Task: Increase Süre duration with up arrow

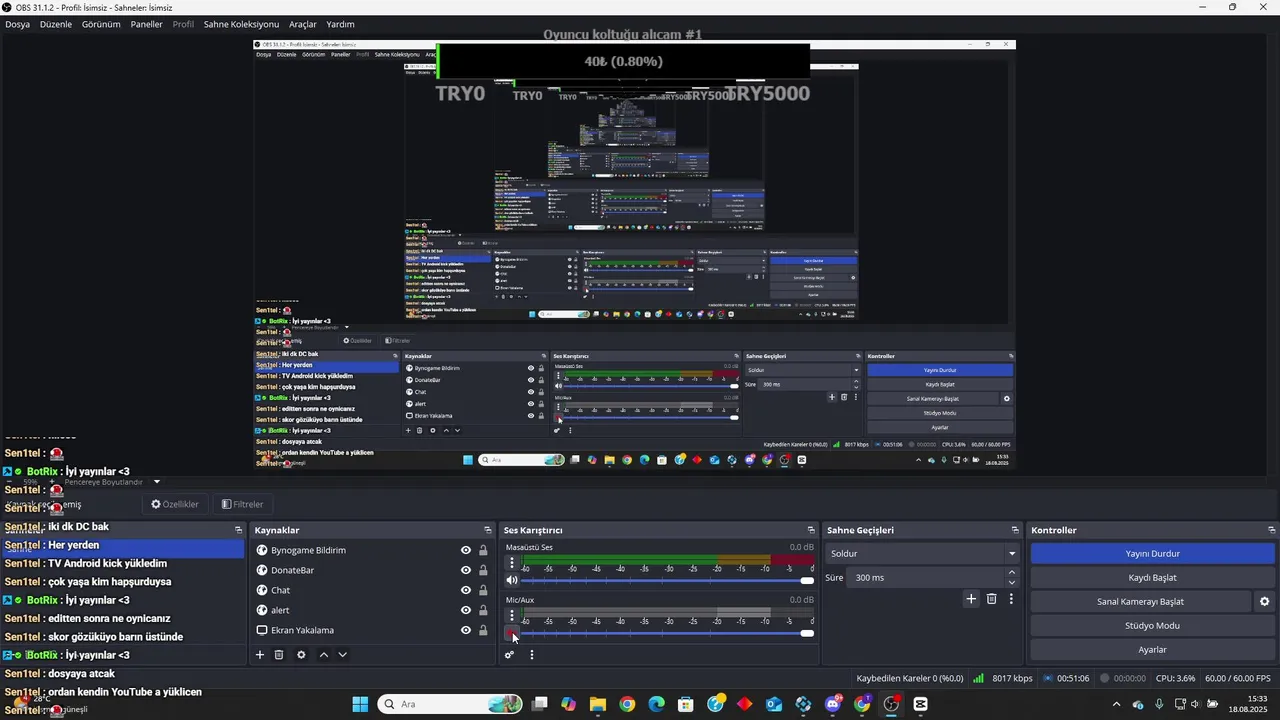Action: tap(1012, 572)
